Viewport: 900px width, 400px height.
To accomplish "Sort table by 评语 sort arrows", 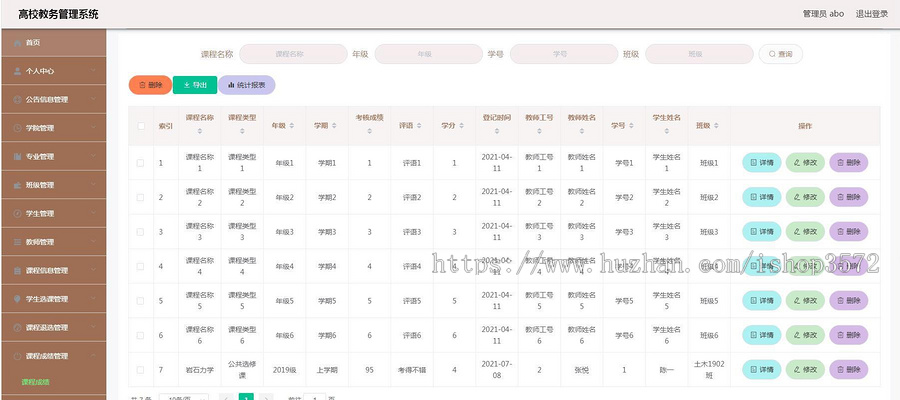I will [x=419, y=126].
